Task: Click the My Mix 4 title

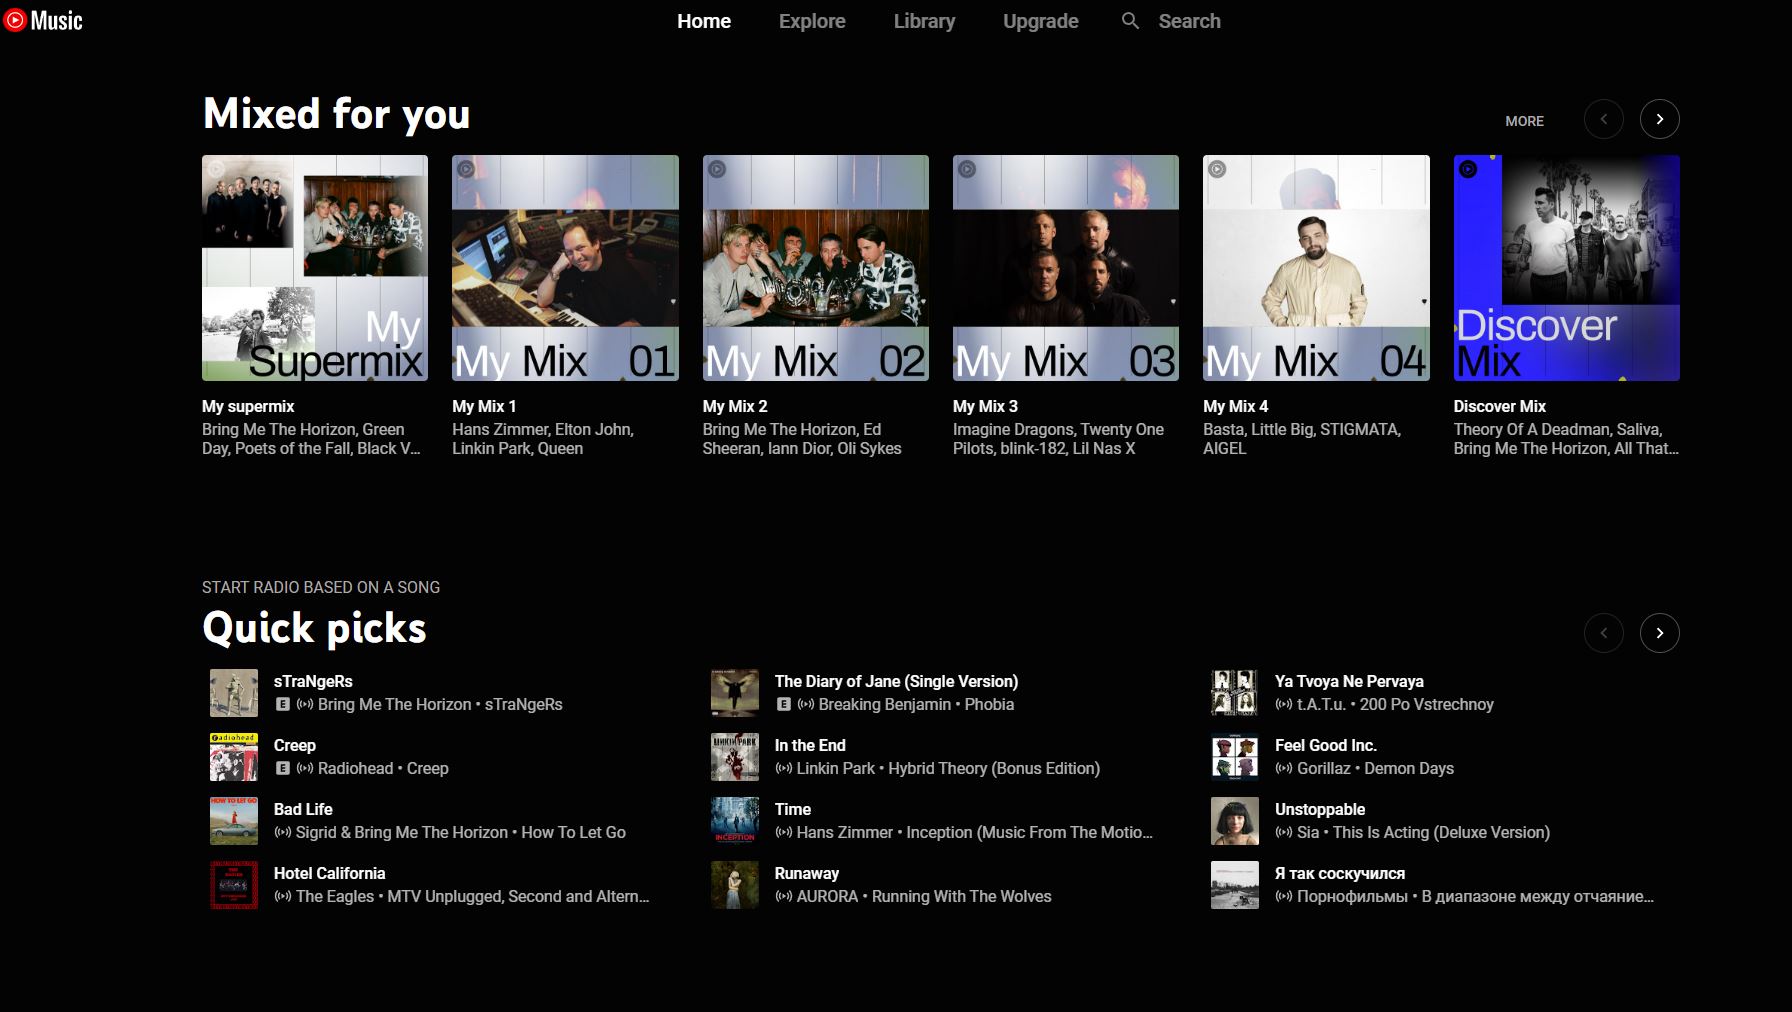Action: (x=1235, y=406)
